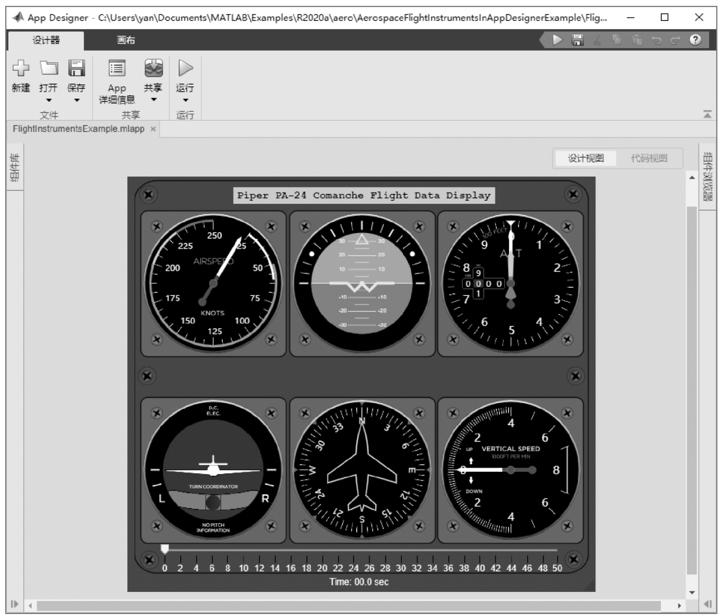720x616 pixels.
Task: Click Paste icon in quick access toolbar
Action: (x=637, y=40)
